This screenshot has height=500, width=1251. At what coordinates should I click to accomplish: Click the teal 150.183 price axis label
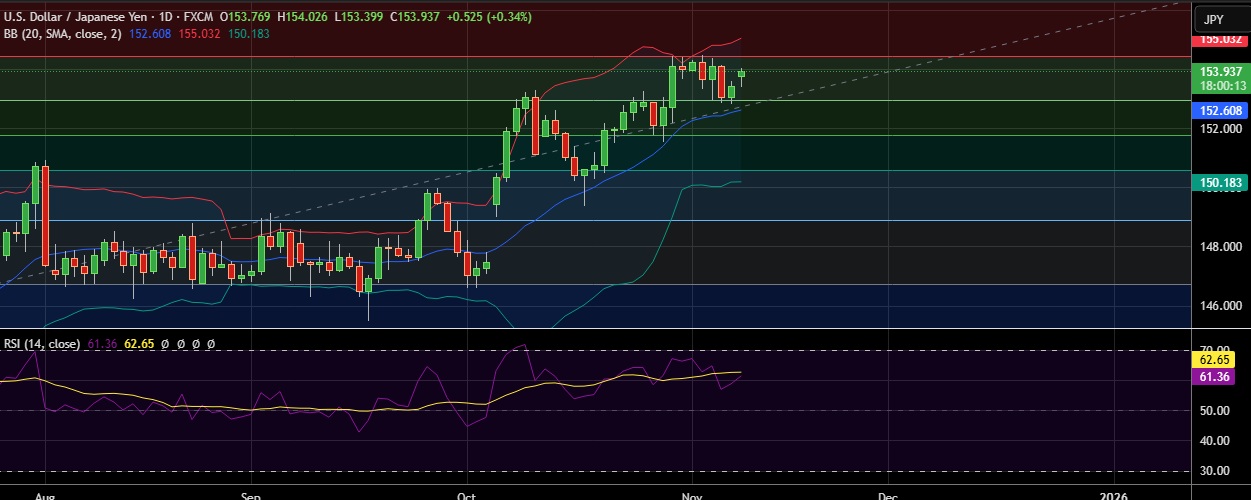coord(1221,183)
